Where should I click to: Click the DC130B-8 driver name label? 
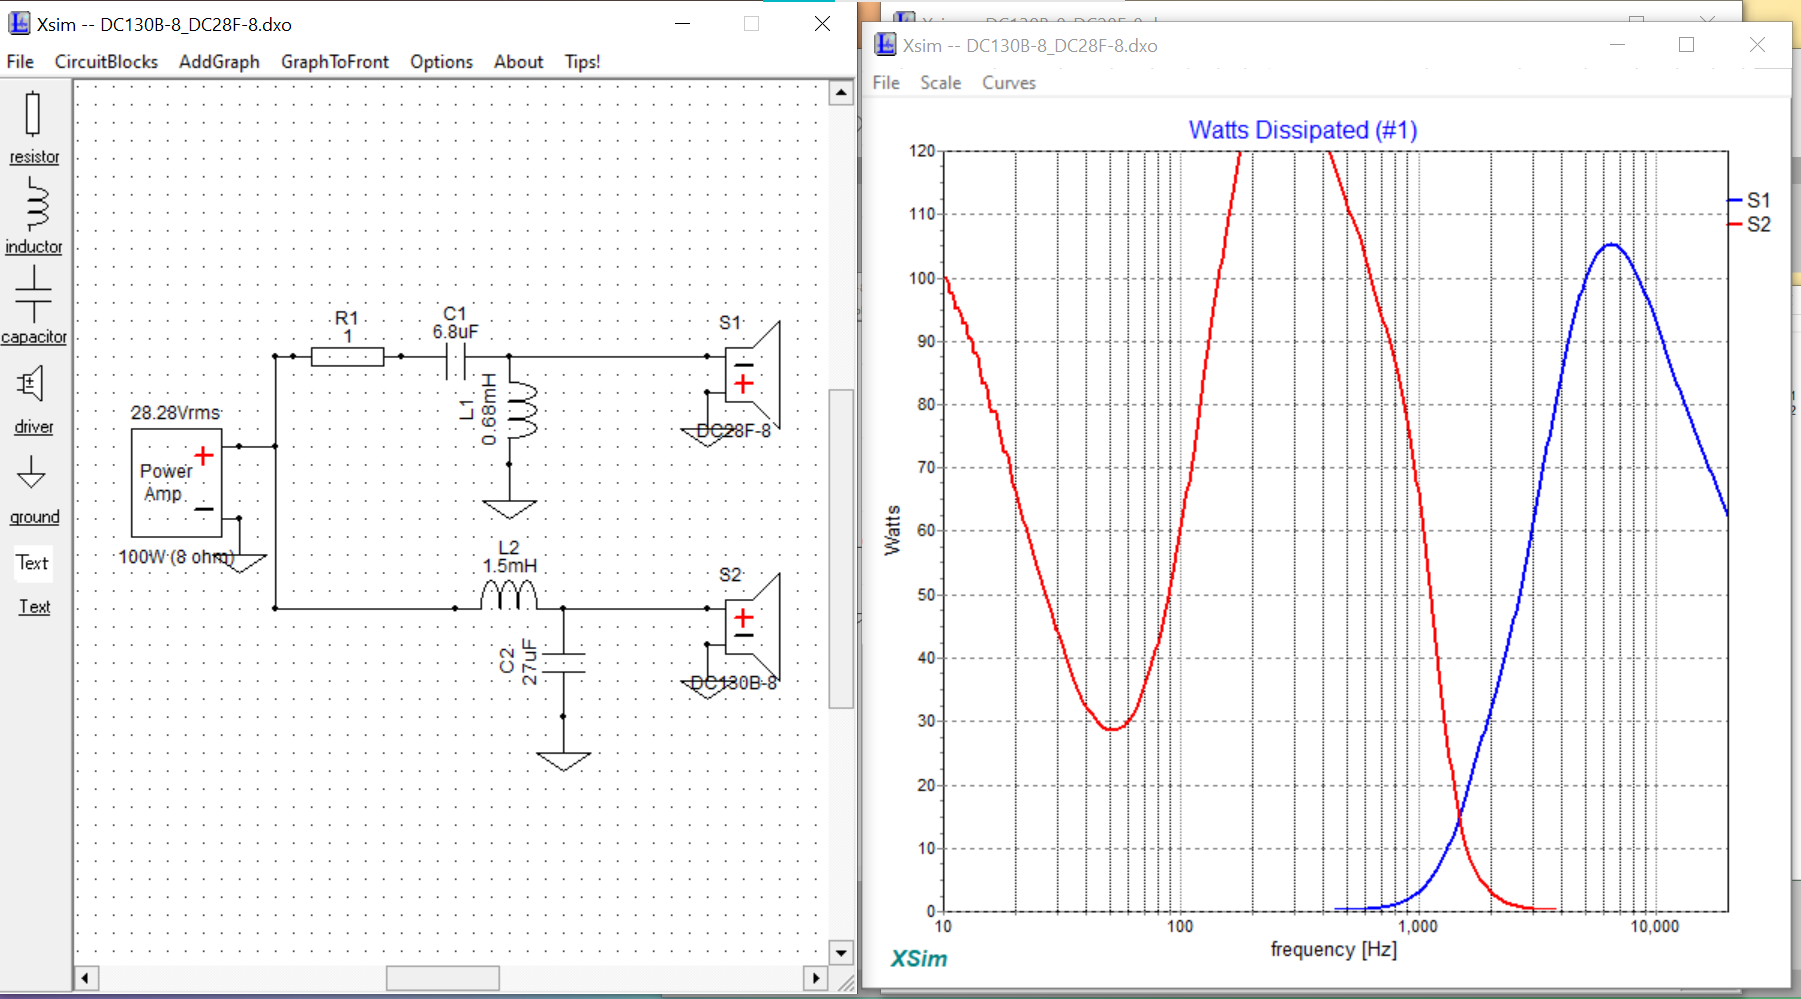(x=734, y=683)
